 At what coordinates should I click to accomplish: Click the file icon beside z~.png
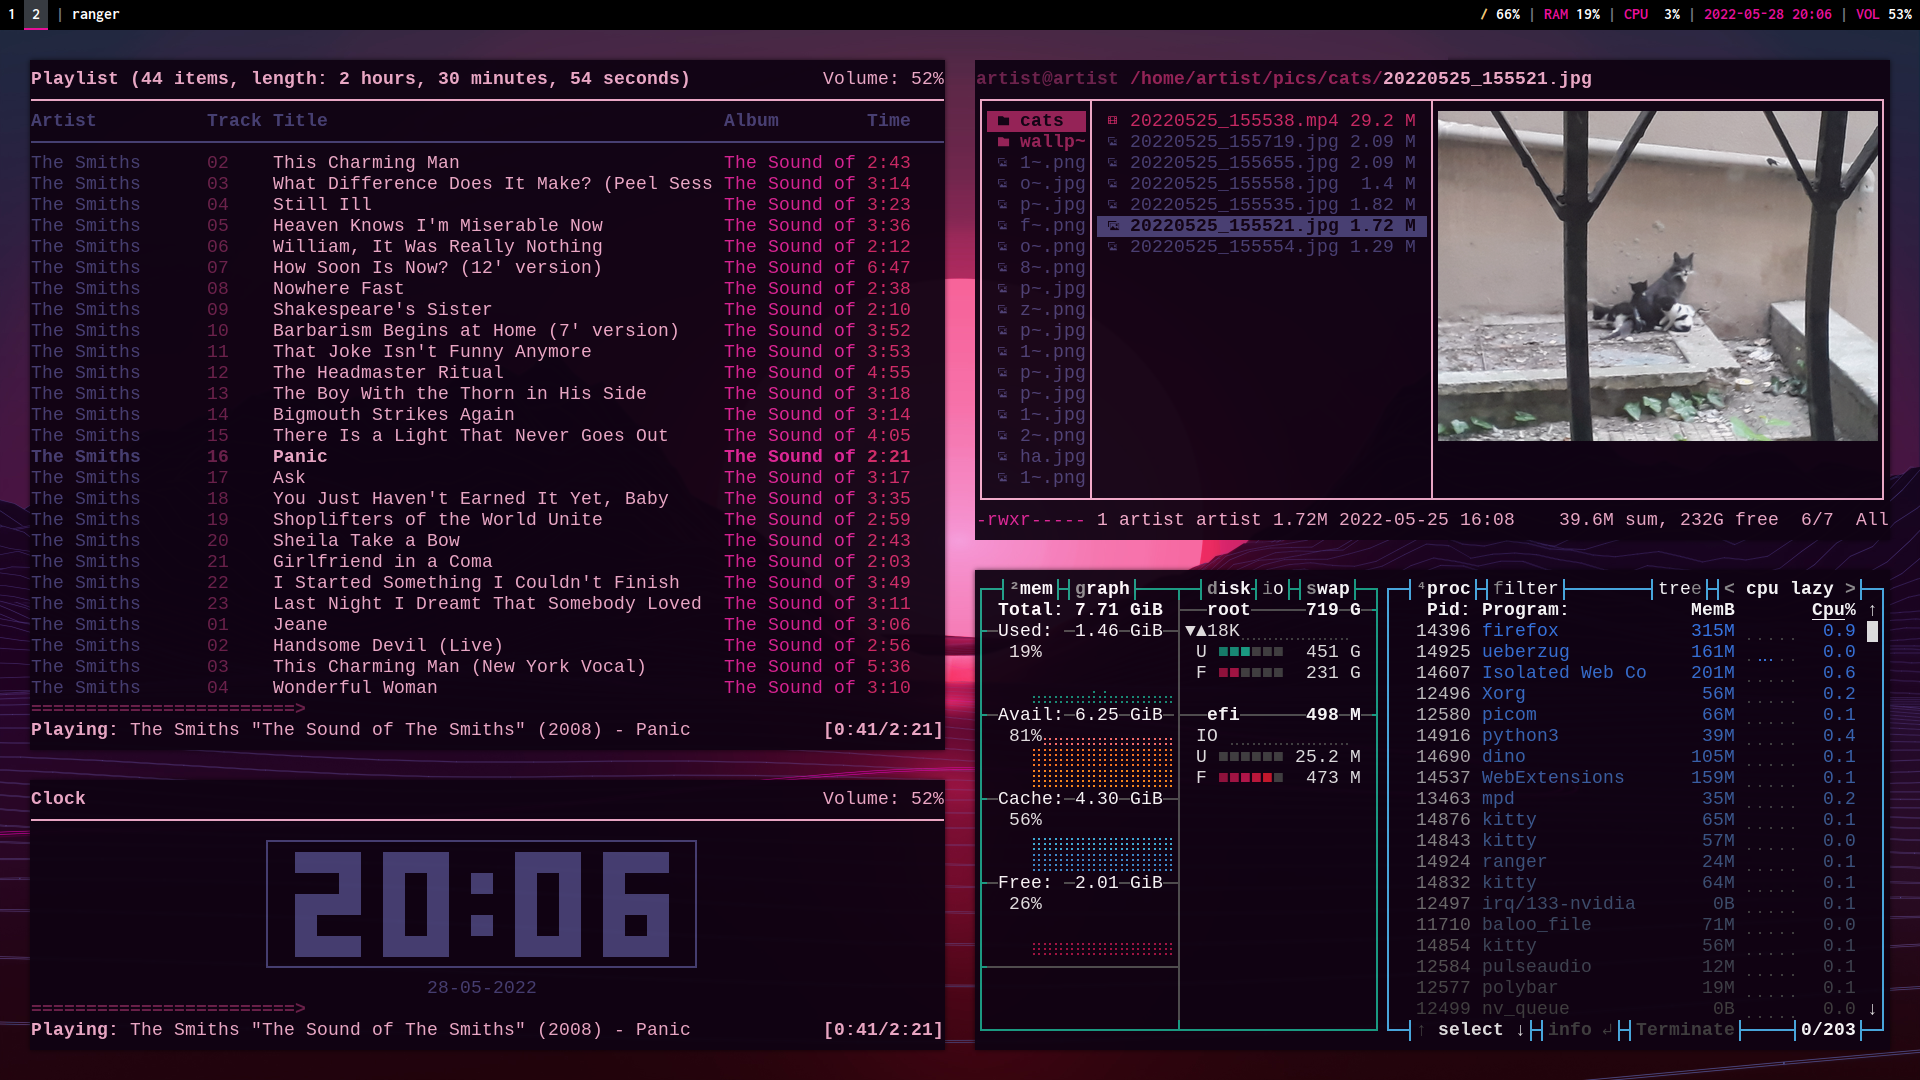1003,310
